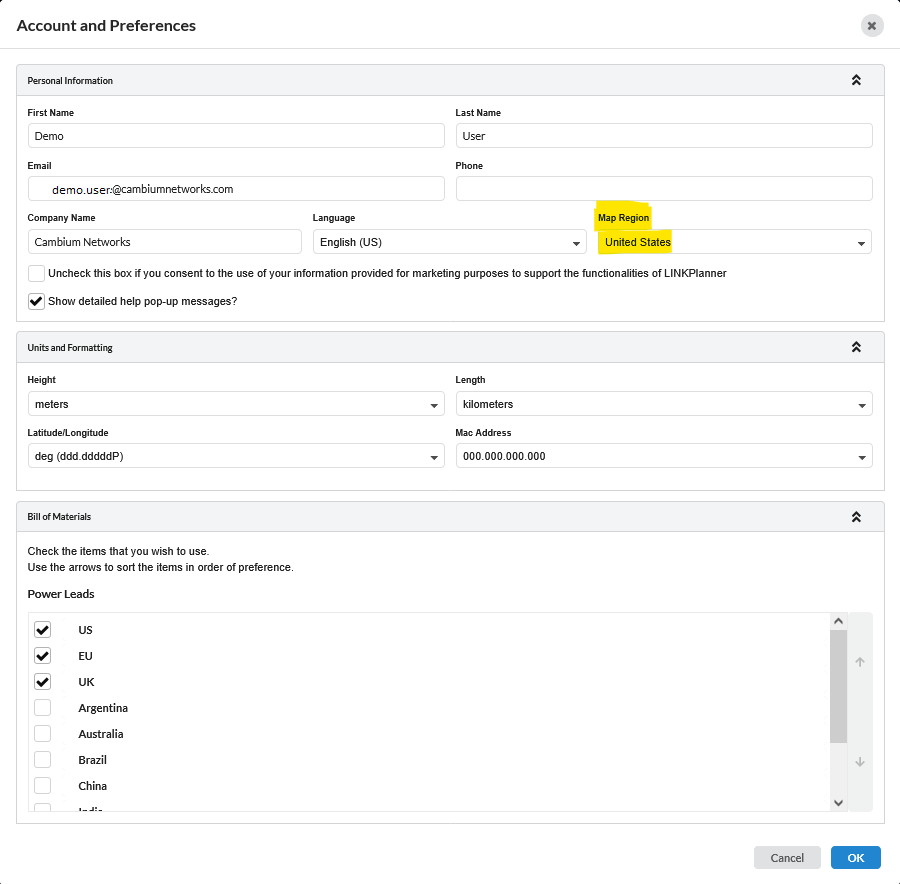Move selected power lead down

coord(860,762)
